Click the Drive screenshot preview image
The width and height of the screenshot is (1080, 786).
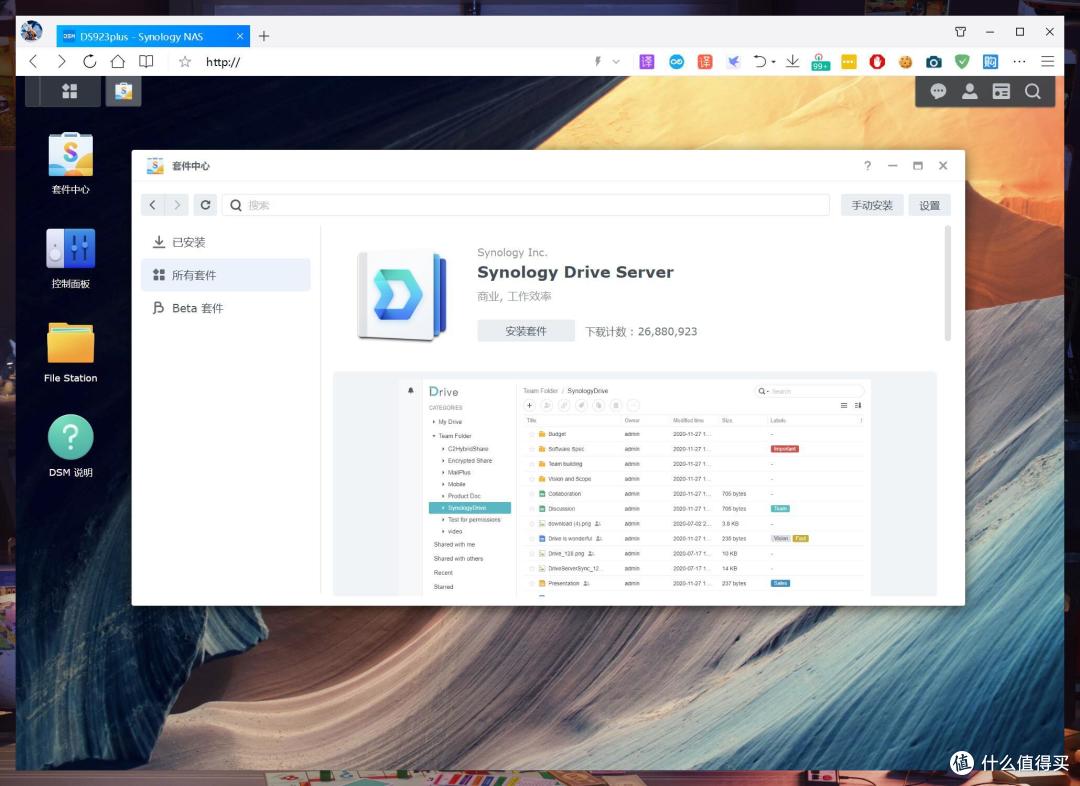coord(635,486)
